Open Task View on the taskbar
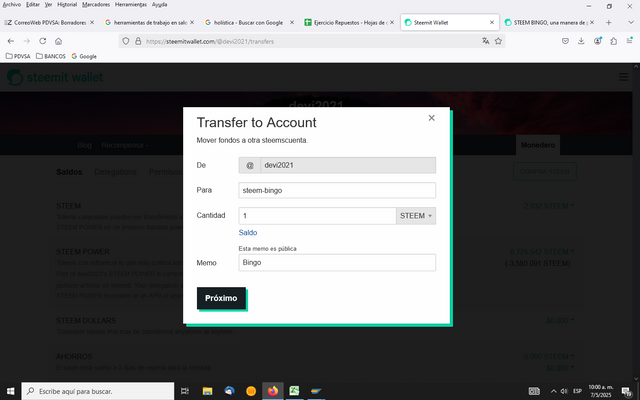 click(184, 391)
